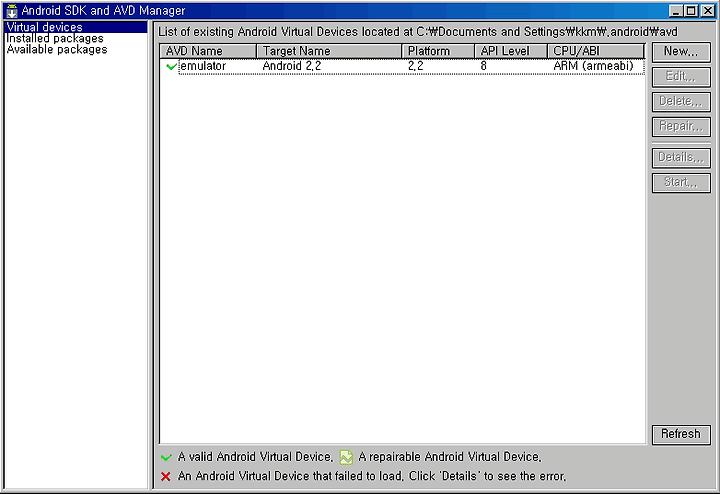
Task: Click the Repair... button
Action: coord(681,126)
